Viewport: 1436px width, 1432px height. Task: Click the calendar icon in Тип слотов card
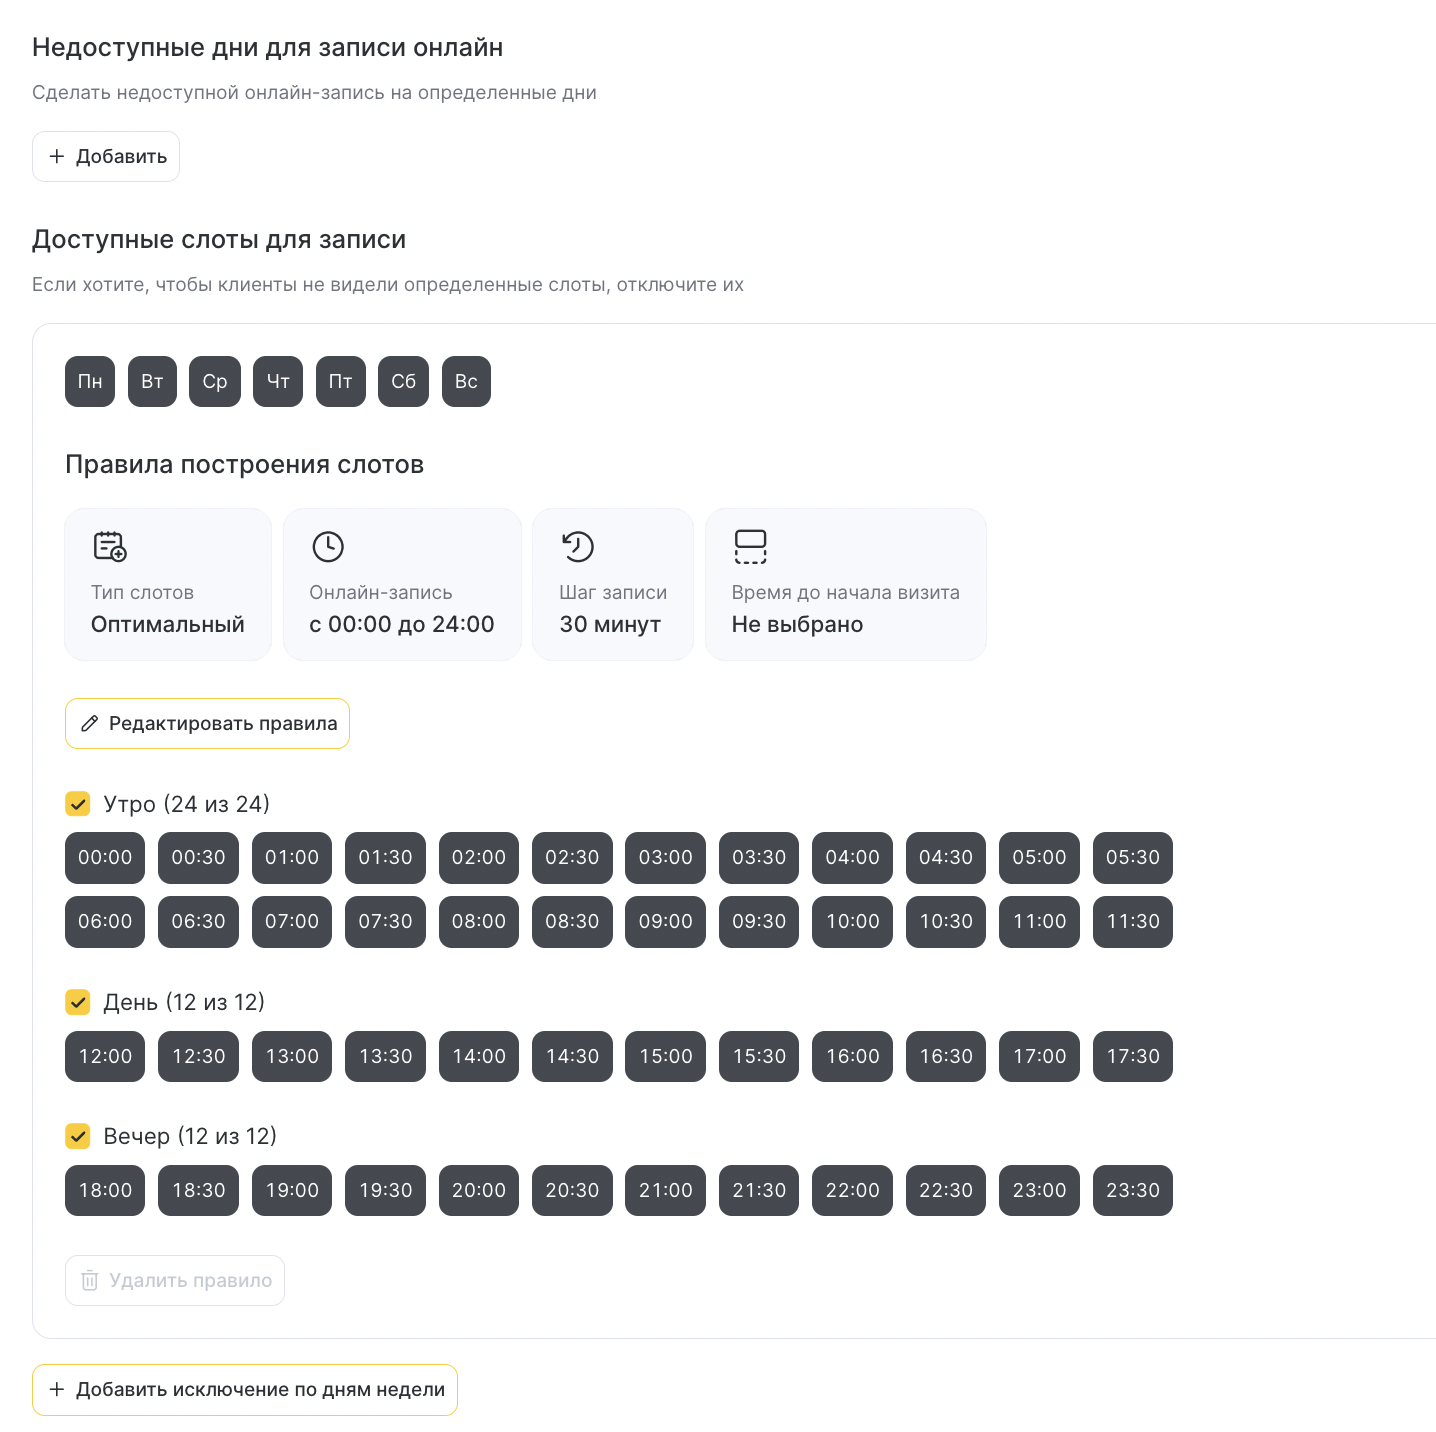(110, 546)
